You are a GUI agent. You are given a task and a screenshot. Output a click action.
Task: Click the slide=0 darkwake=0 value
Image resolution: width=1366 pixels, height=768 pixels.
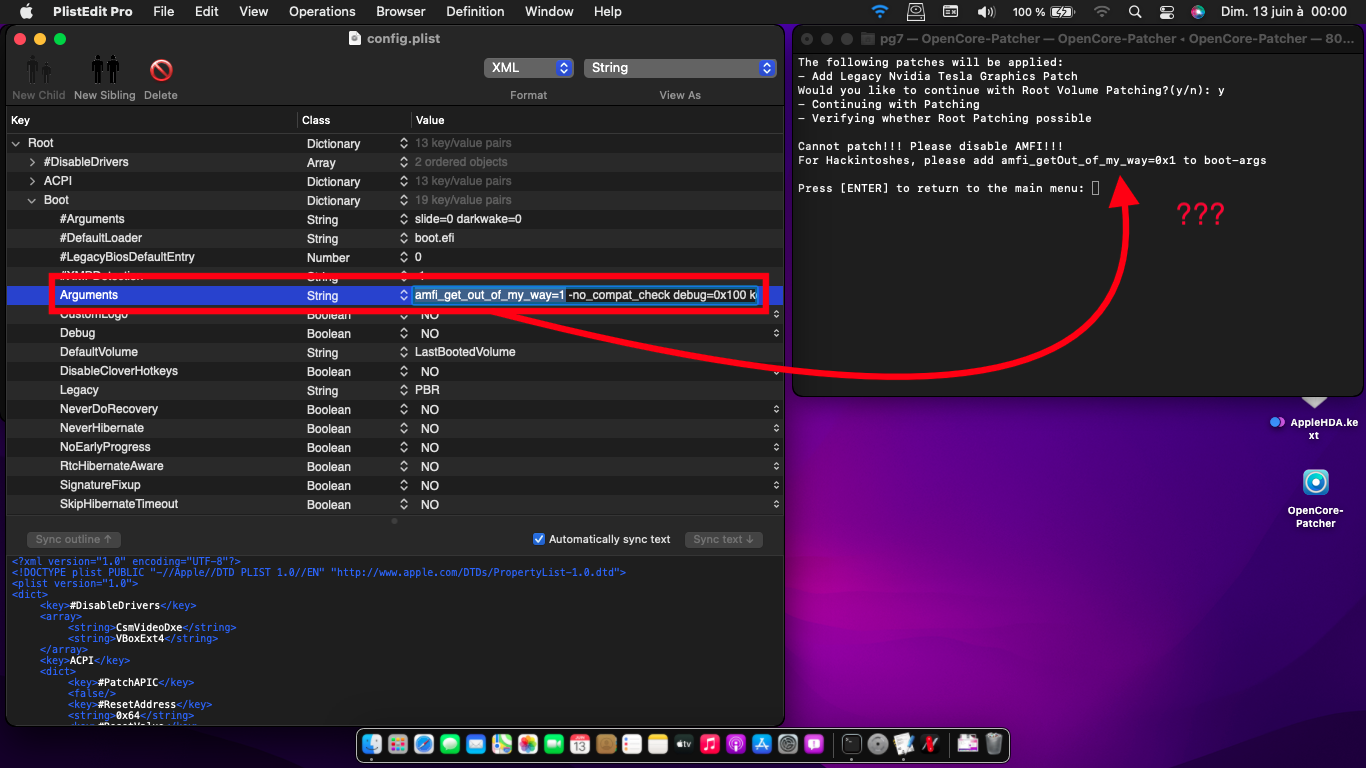coord(468,219)
